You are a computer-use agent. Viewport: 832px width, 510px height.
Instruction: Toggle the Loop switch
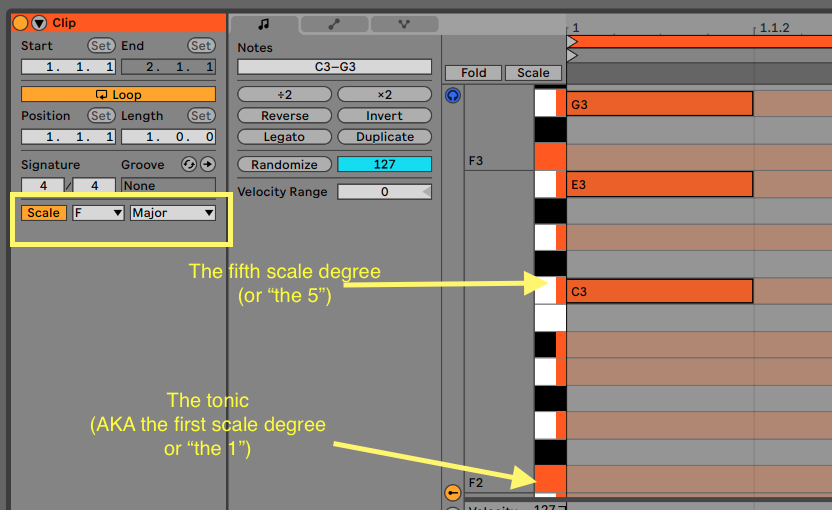click(118, 94)
